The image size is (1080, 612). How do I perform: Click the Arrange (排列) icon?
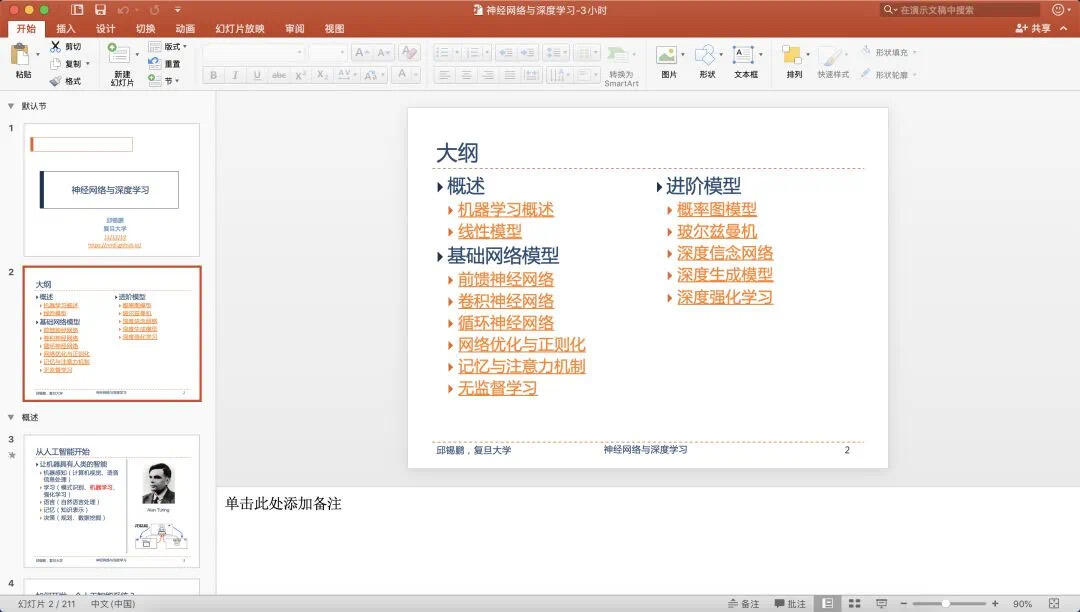click(792, 55)
